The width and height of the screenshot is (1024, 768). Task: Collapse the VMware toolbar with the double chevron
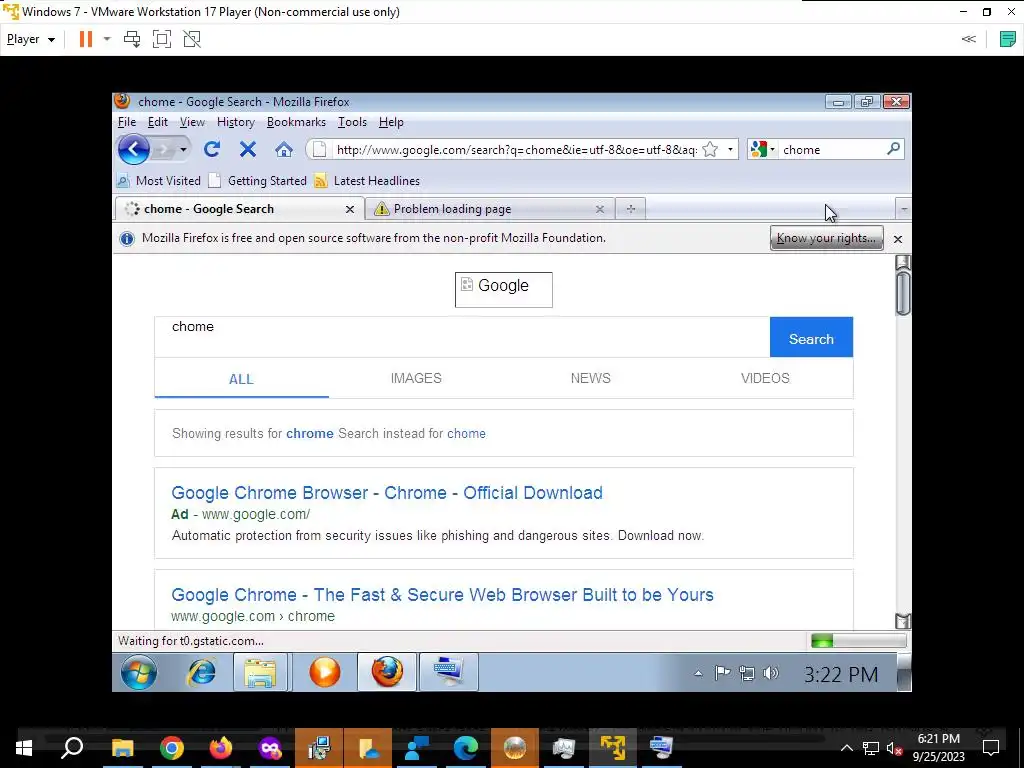pos(968,39)
